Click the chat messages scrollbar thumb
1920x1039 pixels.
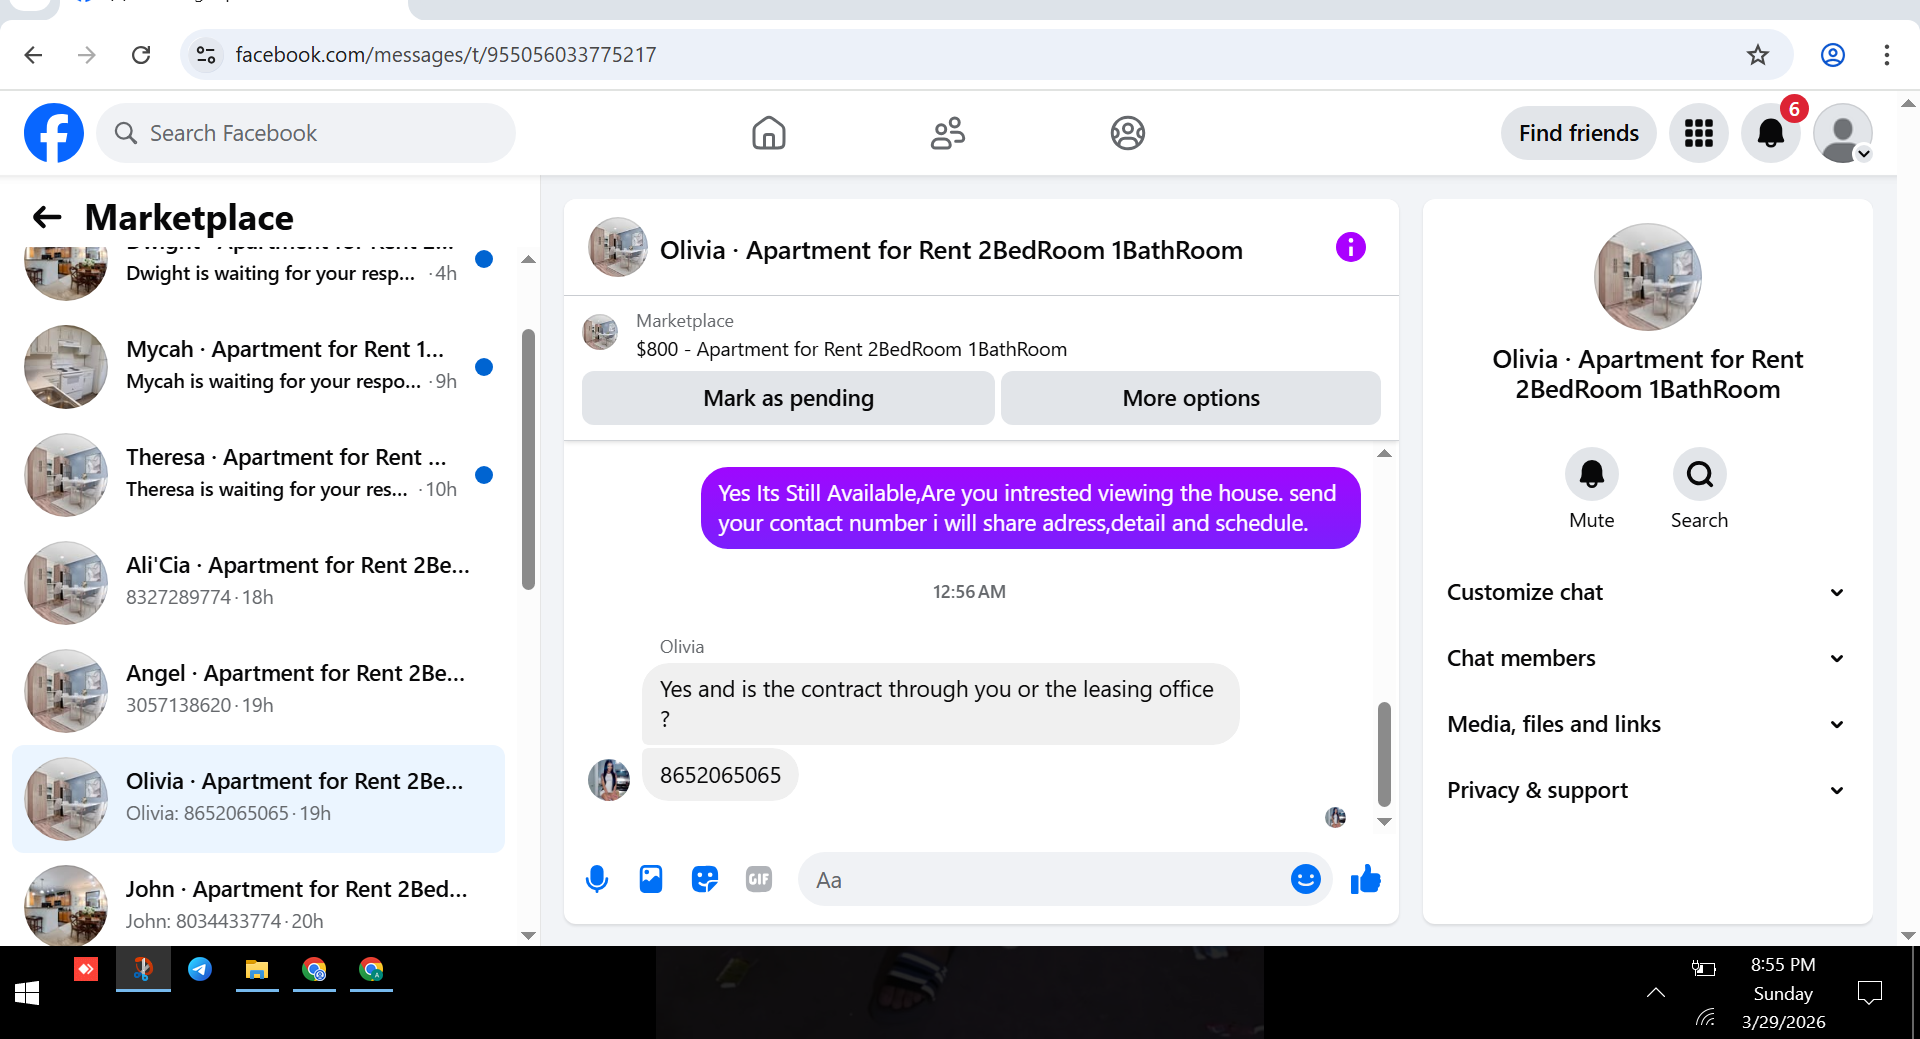coord(1384,754)
